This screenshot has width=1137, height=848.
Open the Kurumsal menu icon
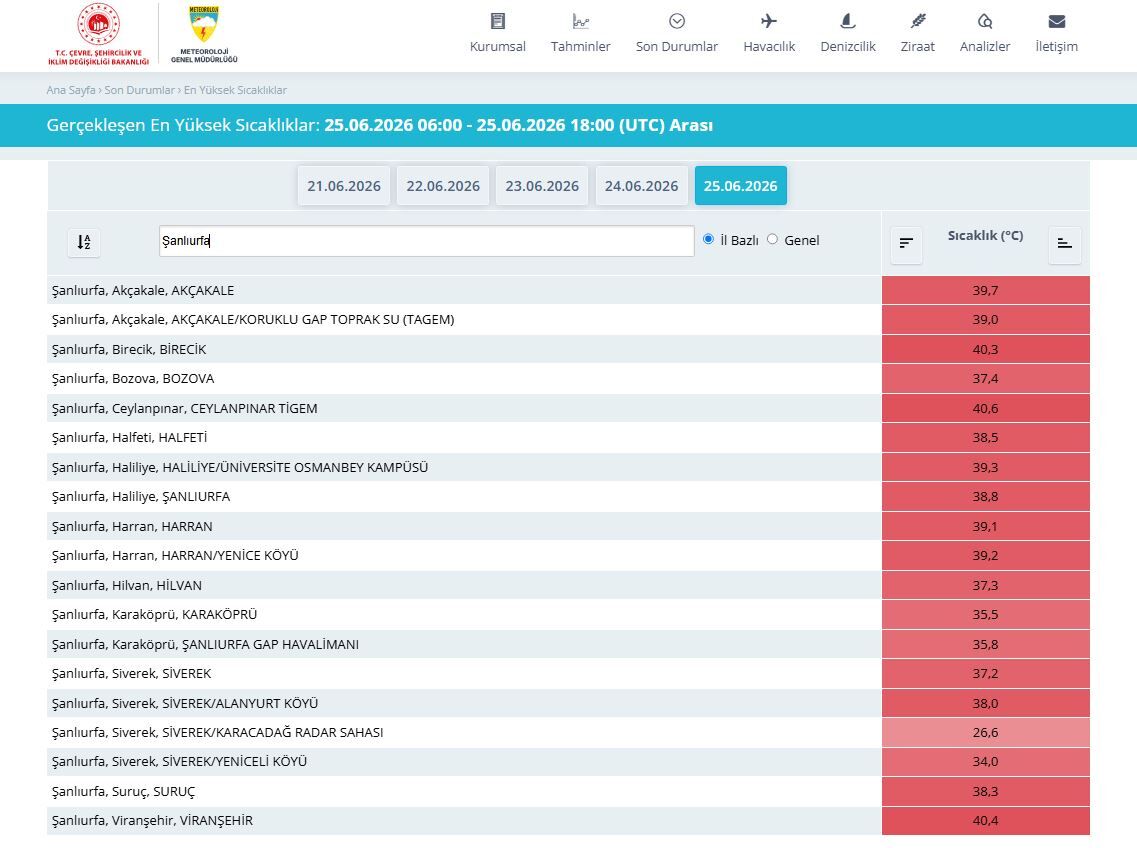(497, 21)
